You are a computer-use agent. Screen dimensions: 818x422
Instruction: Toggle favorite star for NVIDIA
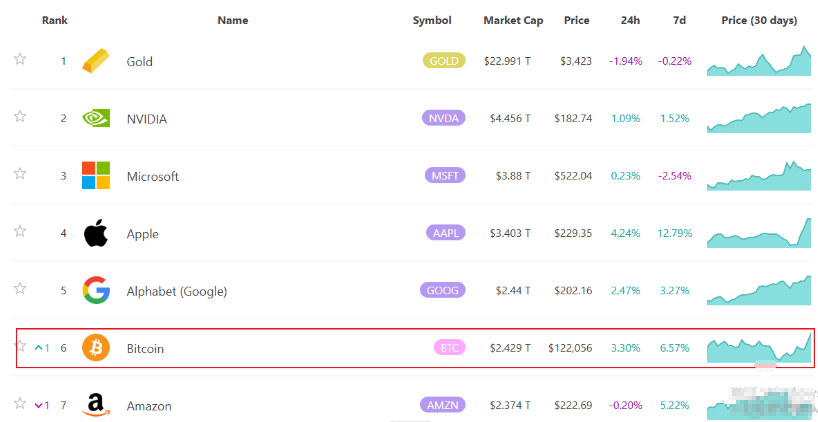(x=20, y=116)
